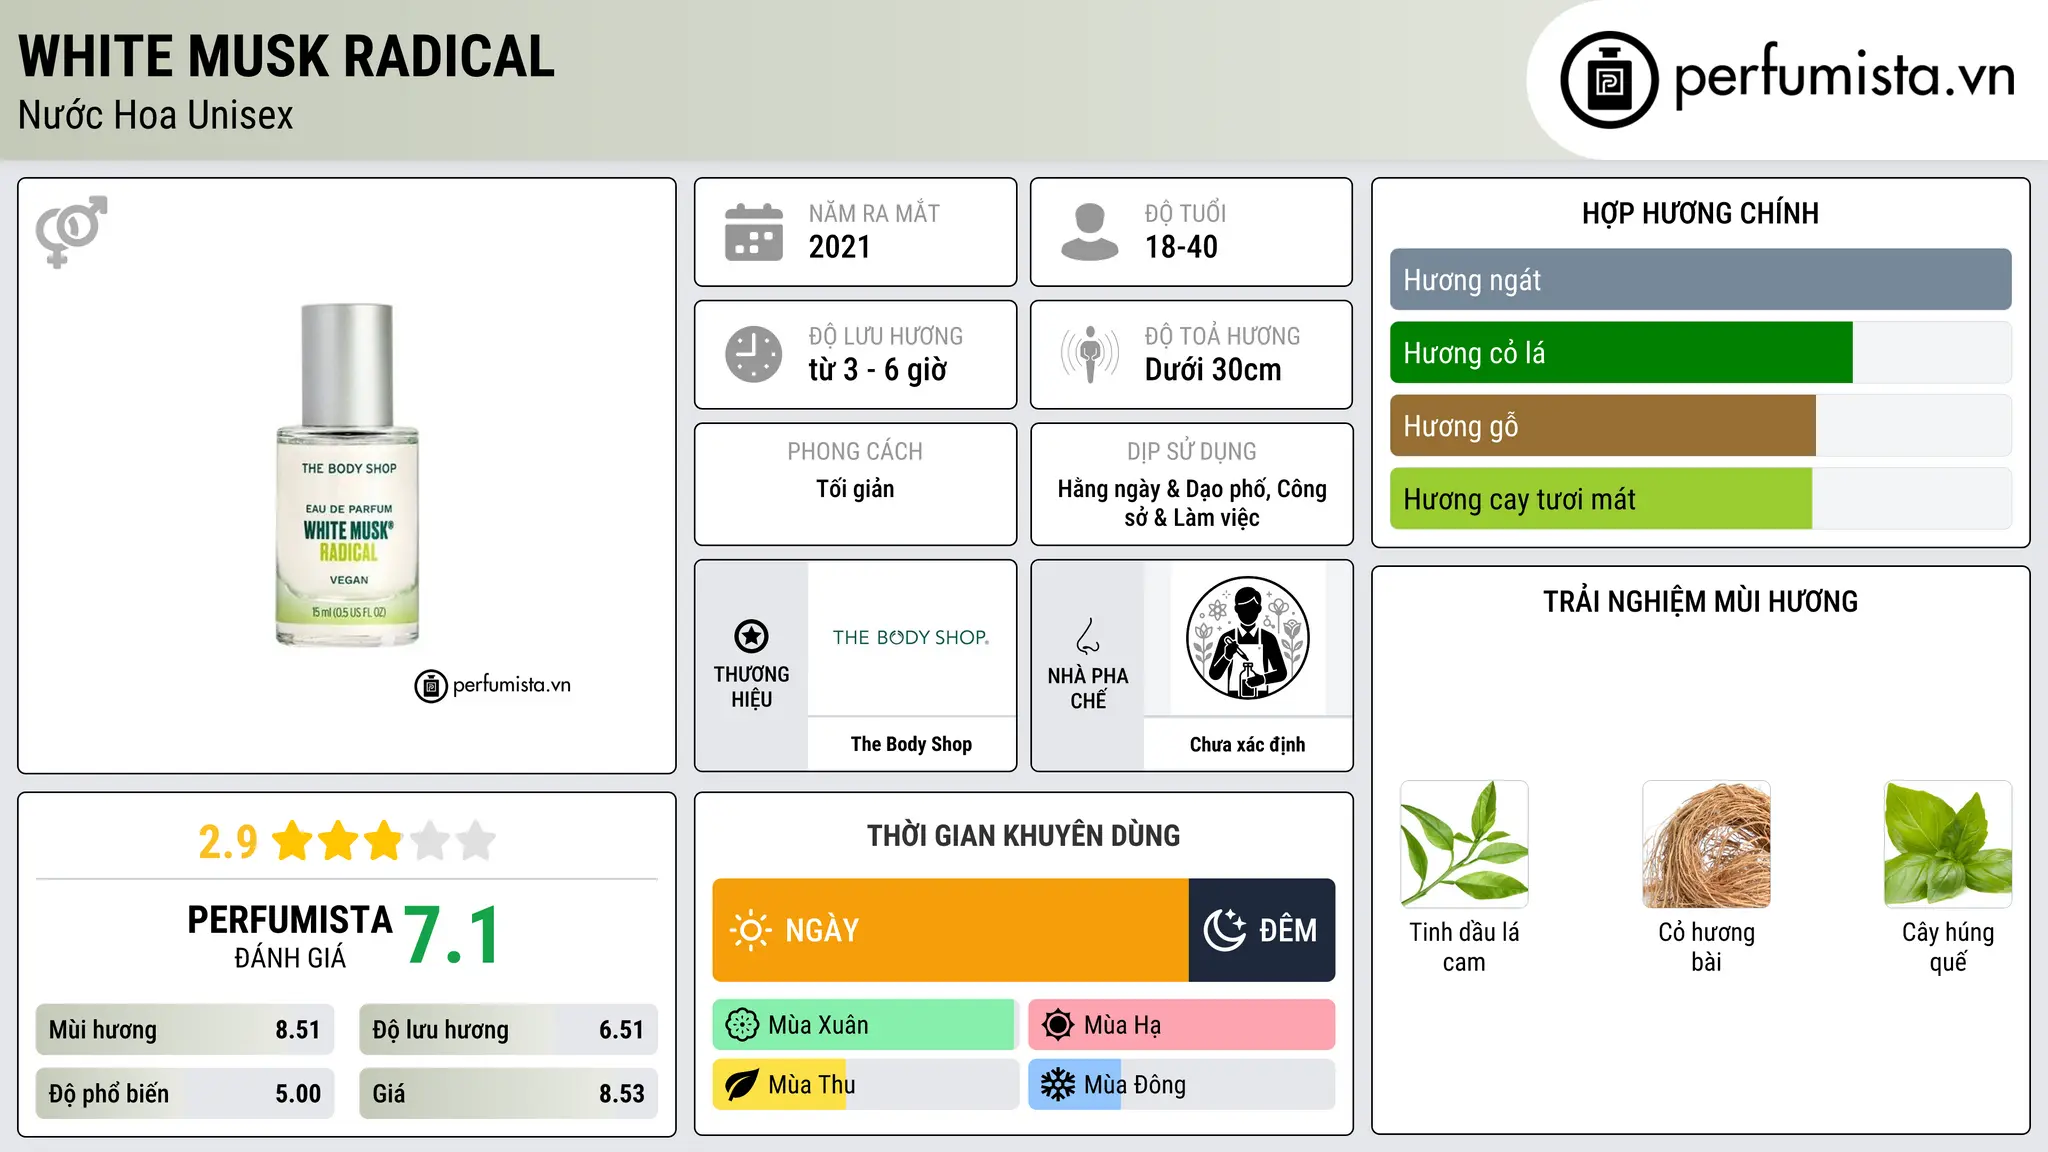Click the Độ phổ biến 5.00 score row
The height and width of the screenshot is (1152, 2048).
tap(184, 1094)
